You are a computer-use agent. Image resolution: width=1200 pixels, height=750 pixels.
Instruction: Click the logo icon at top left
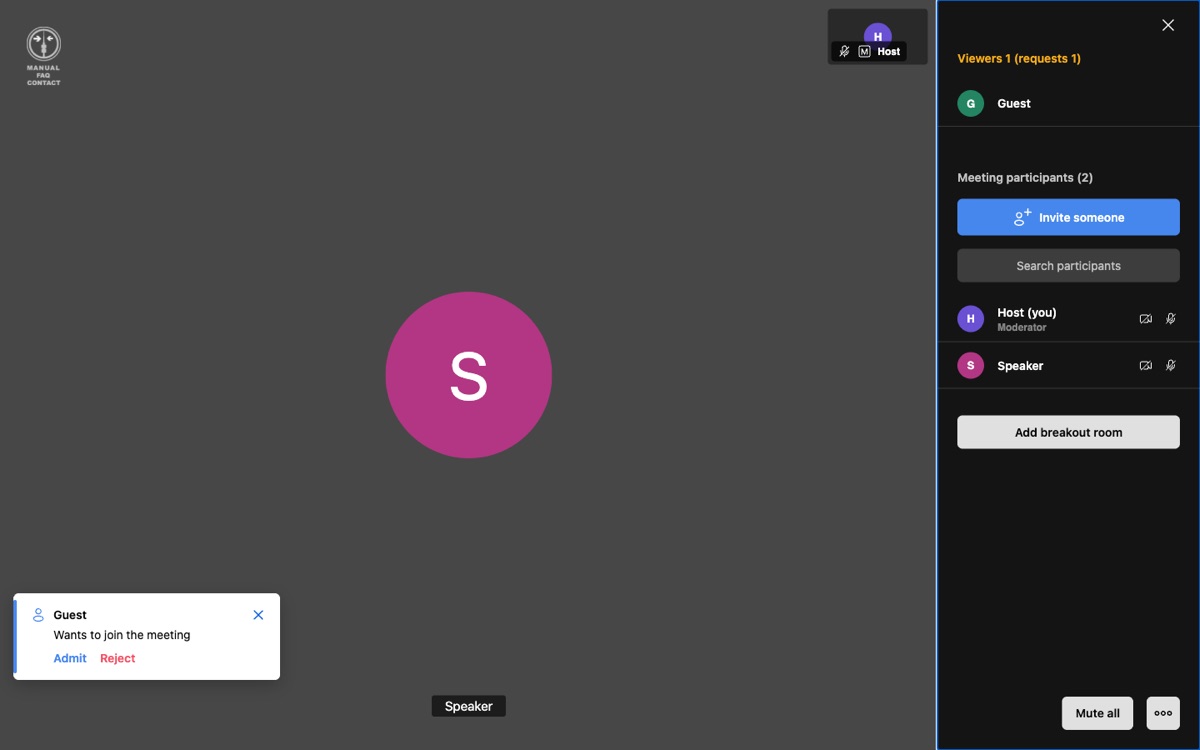tap(43, 44)
